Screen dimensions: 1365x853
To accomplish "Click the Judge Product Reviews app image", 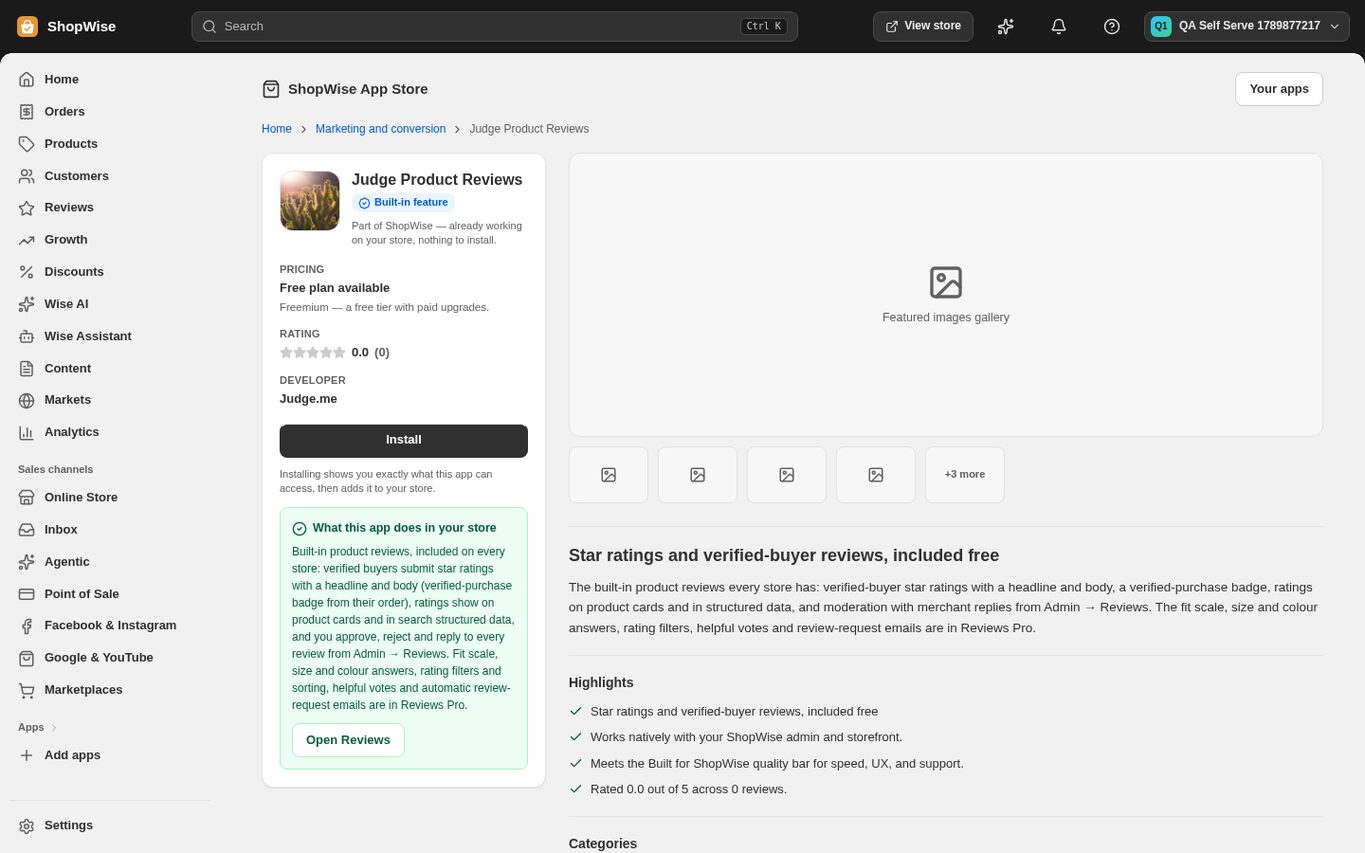I will click(310, 201).
